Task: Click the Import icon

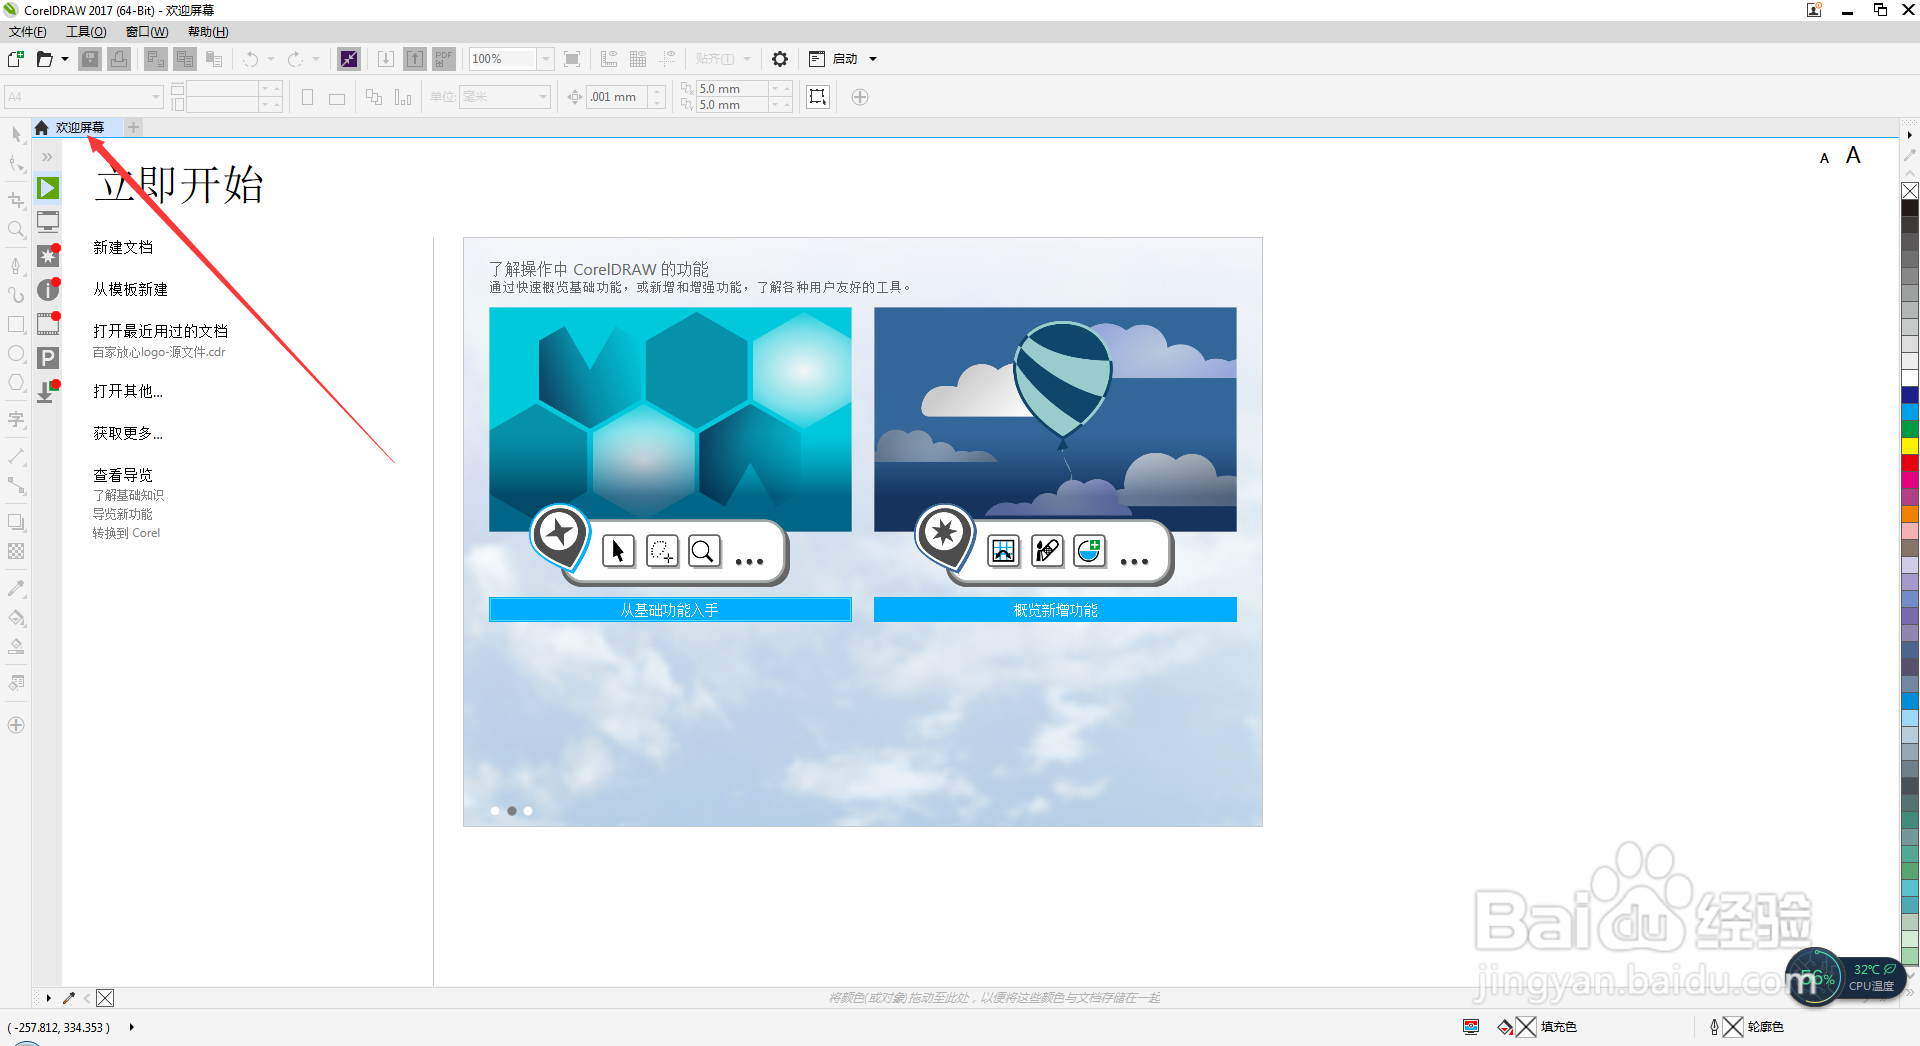Action: click(x=386, y=59)
